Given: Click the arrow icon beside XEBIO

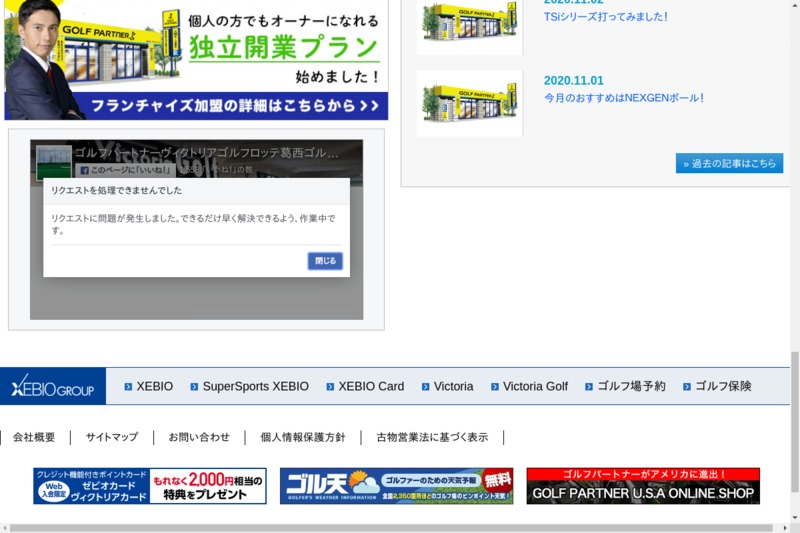Looking at the screenshot, I should pyautogui.click(x=128, y=387).
